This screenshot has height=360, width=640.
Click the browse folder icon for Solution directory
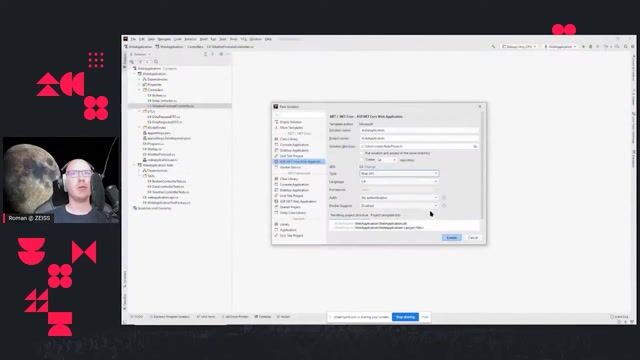tap(475, 146)
